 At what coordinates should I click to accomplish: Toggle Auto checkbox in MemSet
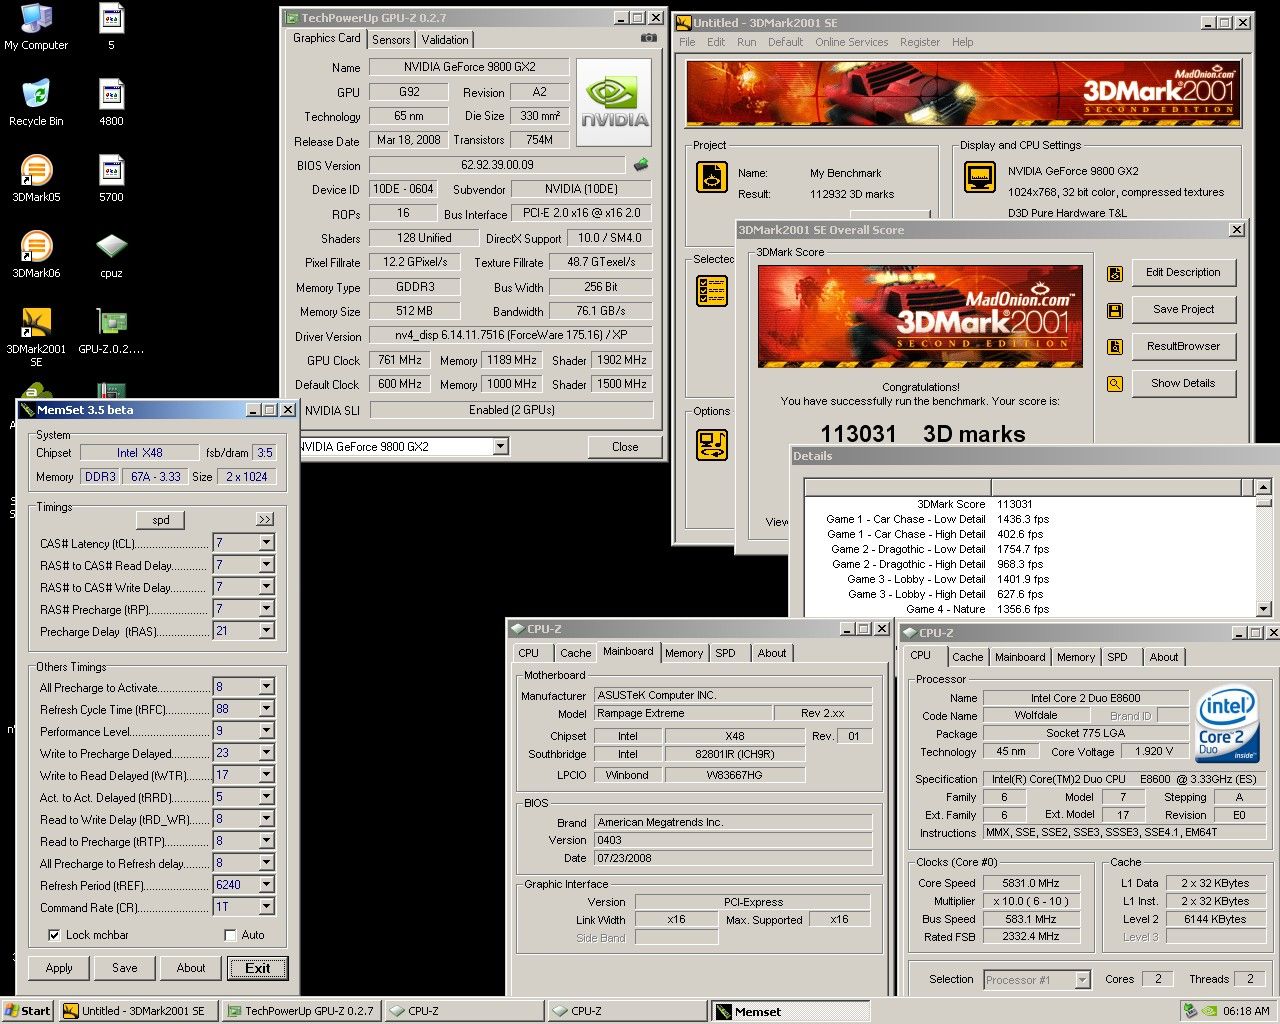(231, 935)
